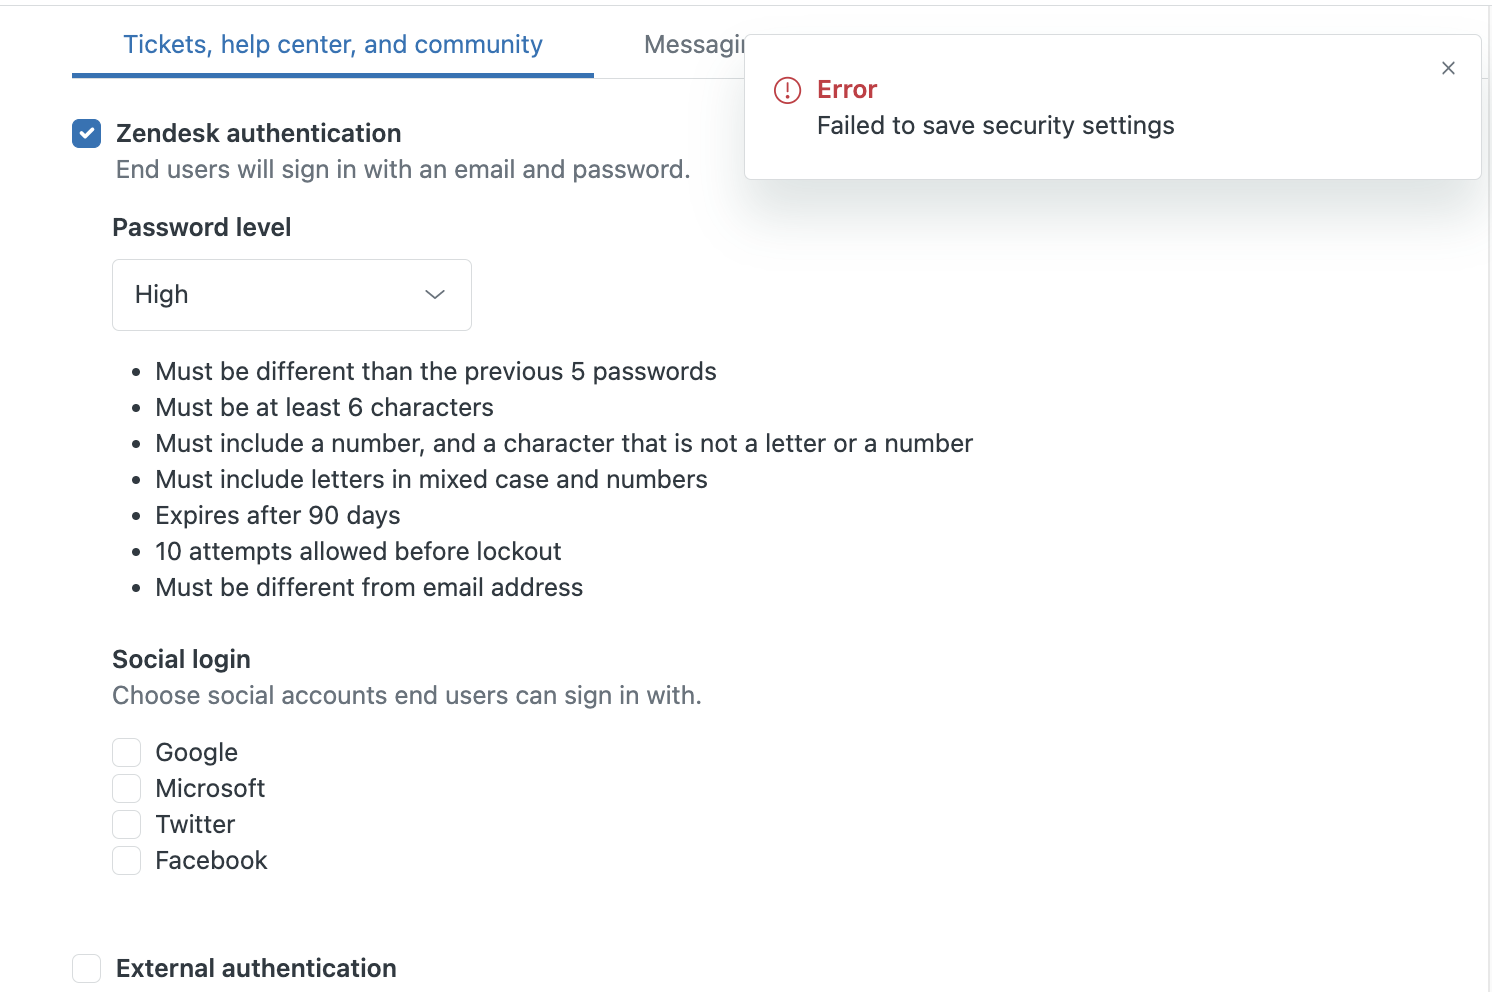Enable the Google social login checkbox
The image size is (1492, 992).
[x=127, y=752]
